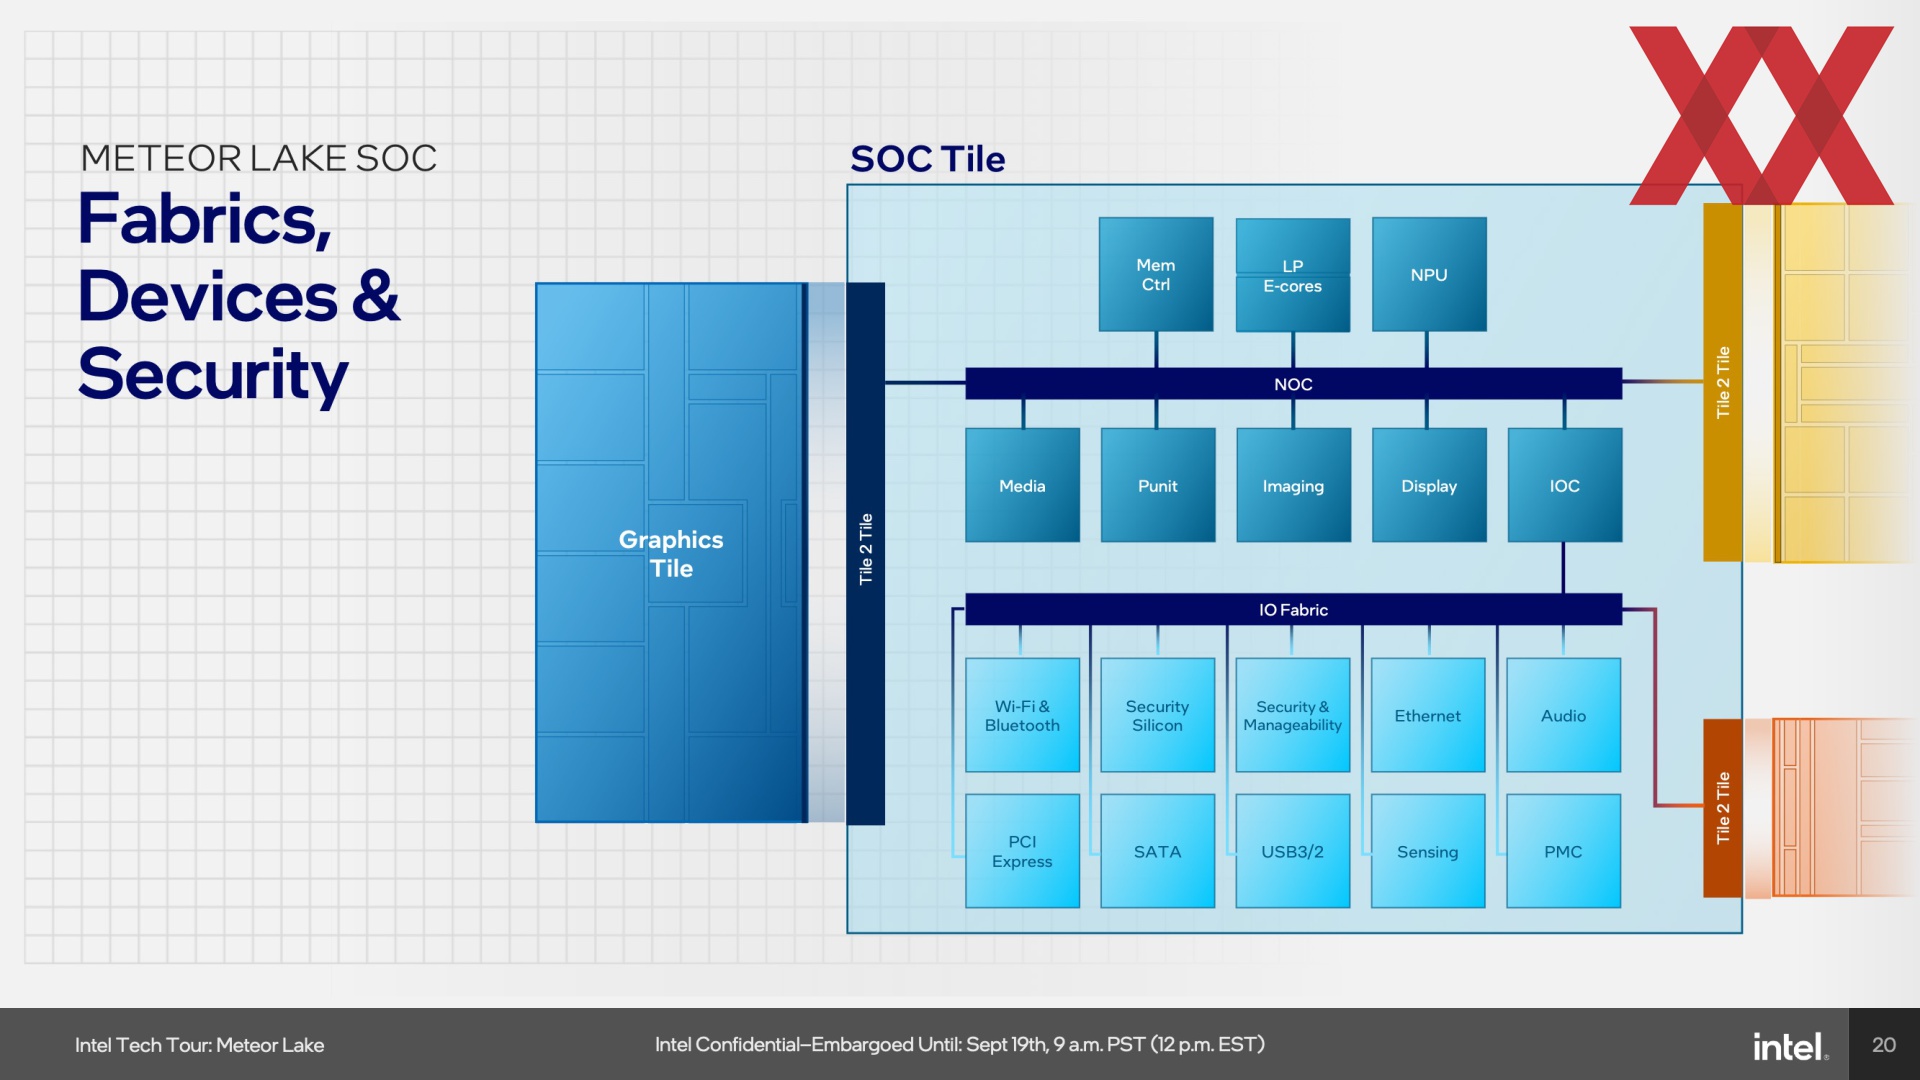The width and height of the screenshot is (1920, 1080).
Task: Click the Display block
Action: click(x=1429, y=485)
